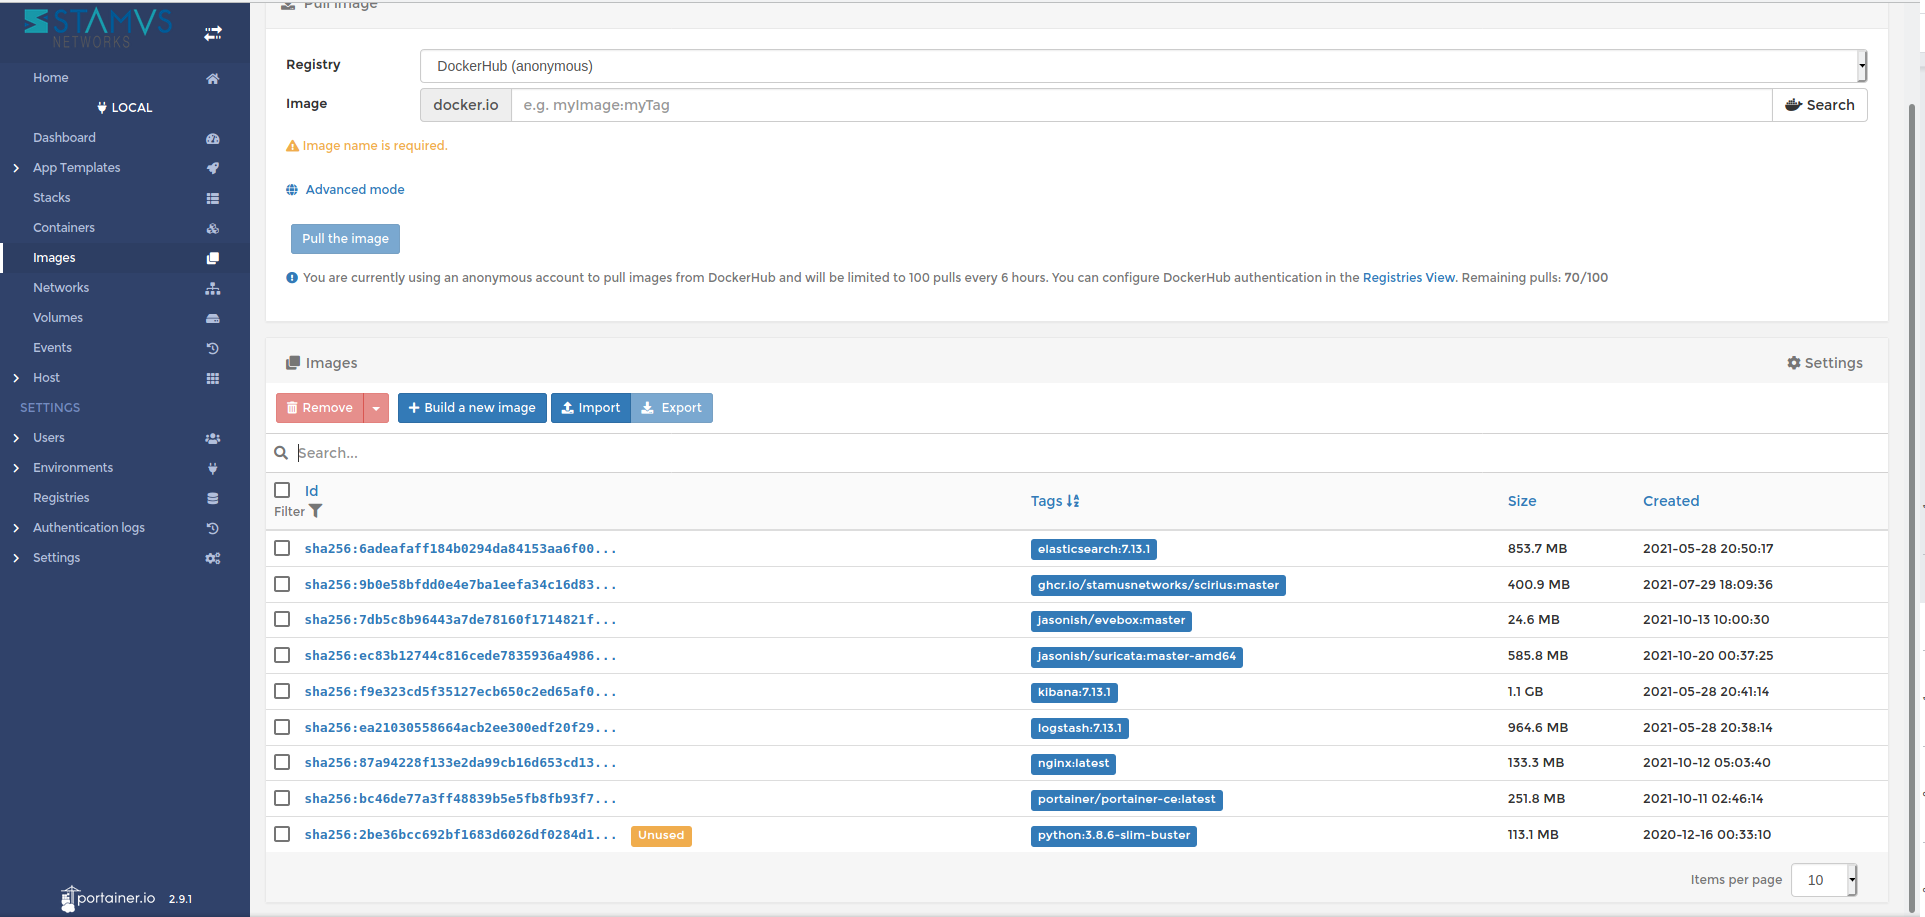Image resolution: width=1925 pixels, height=917 pixels.
Task: Click the Home house icon
Action: (213, 78)
